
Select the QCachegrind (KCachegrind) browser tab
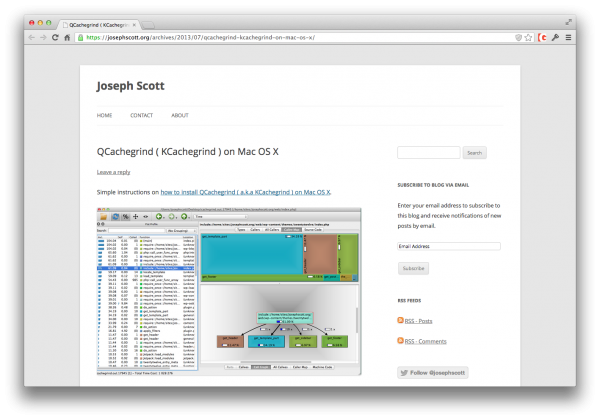(98, 25)
